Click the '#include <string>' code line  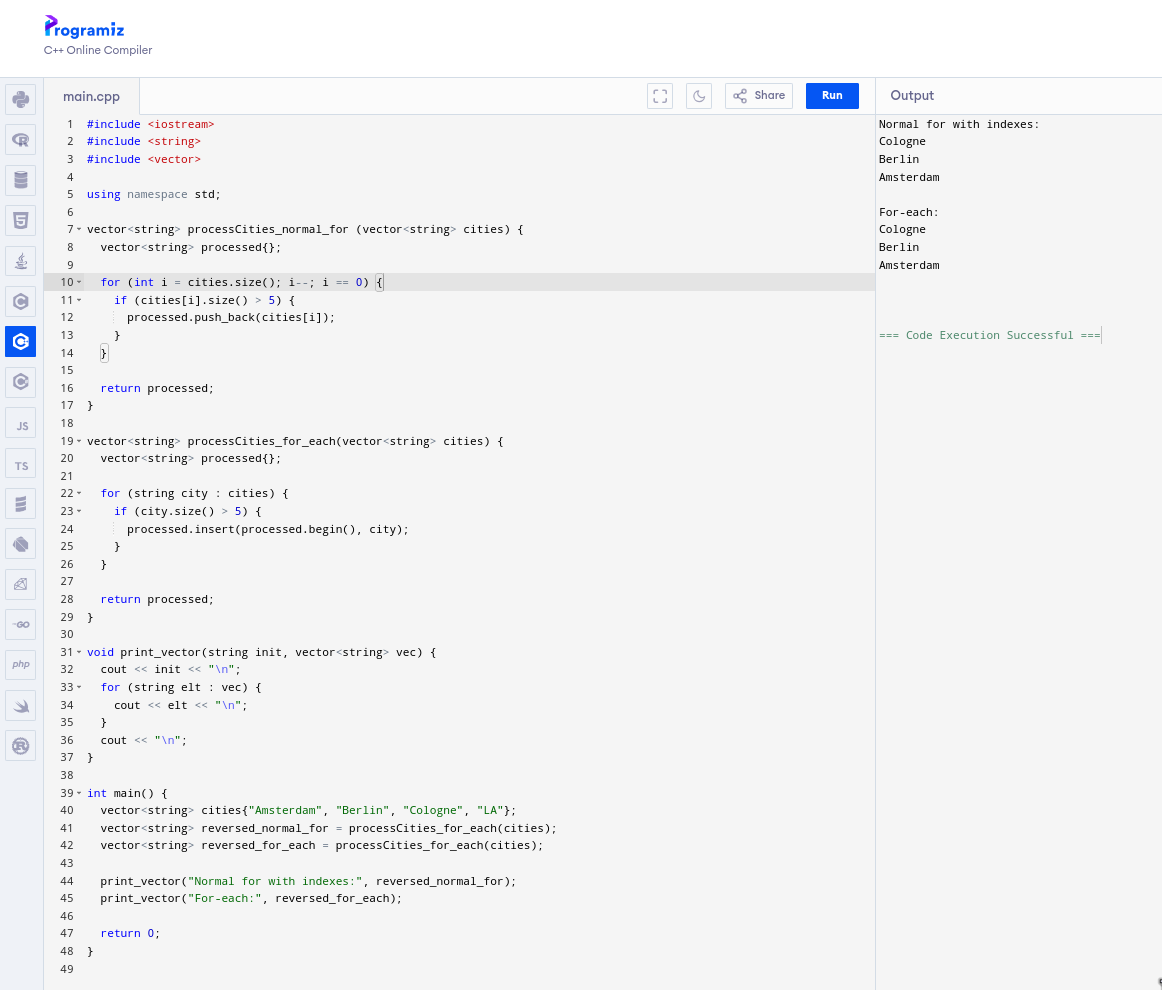pos(144,142)
